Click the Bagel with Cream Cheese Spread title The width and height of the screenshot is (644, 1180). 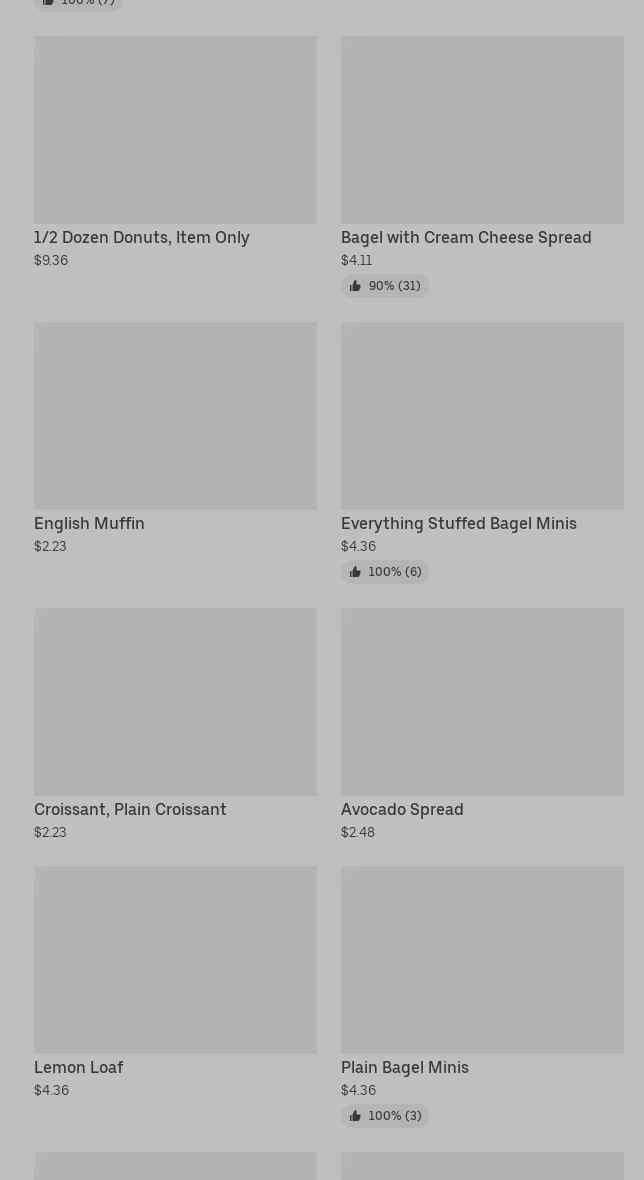pyautogui.click(x=466, y=238)
